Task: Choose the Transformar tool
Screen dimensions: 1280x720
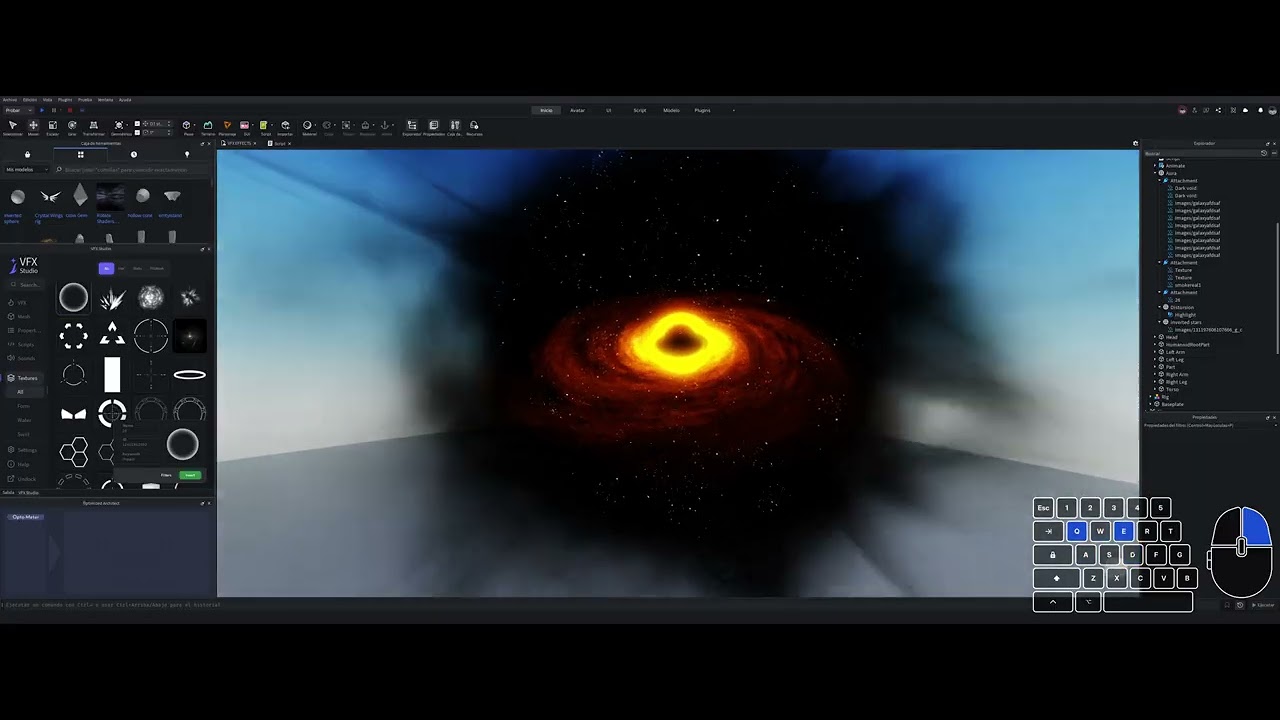Action: click(93, 128)
